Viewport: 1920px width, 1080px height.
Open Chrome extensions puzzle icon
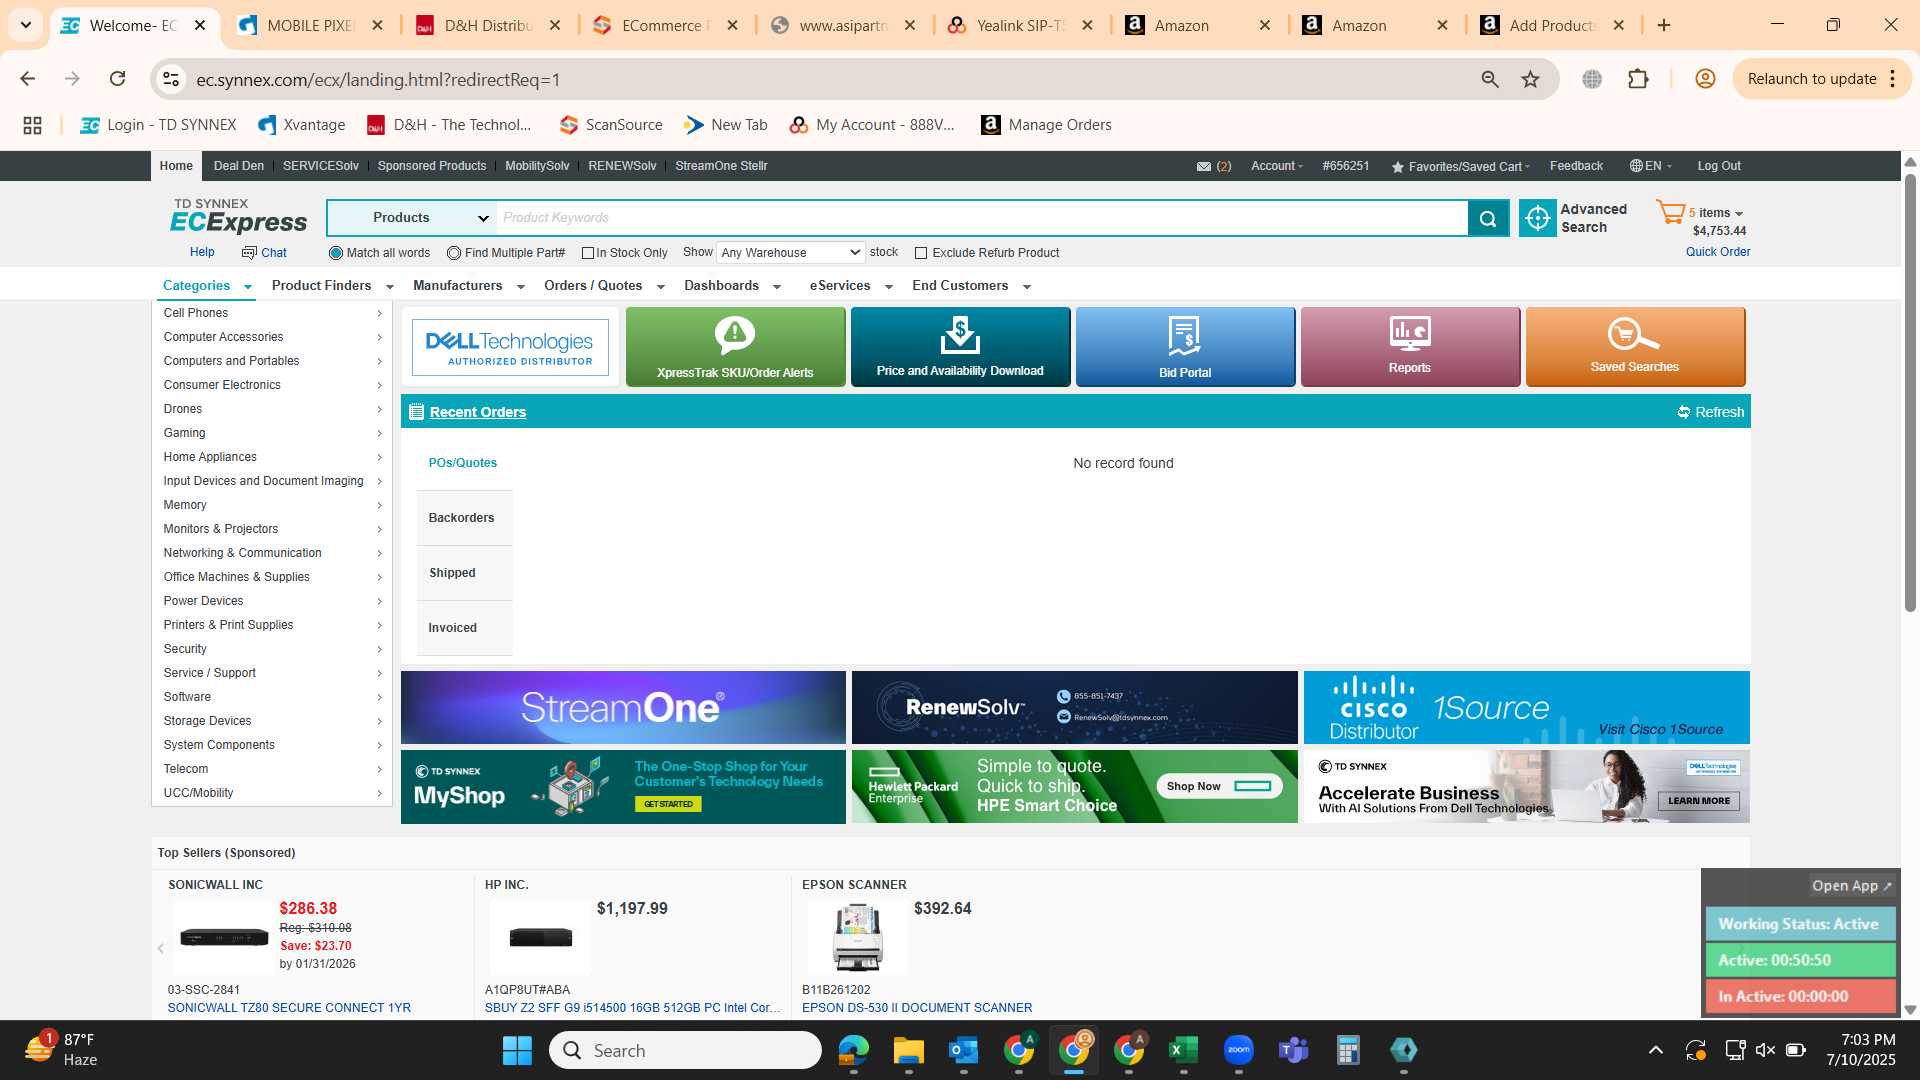coord(1638,79)
